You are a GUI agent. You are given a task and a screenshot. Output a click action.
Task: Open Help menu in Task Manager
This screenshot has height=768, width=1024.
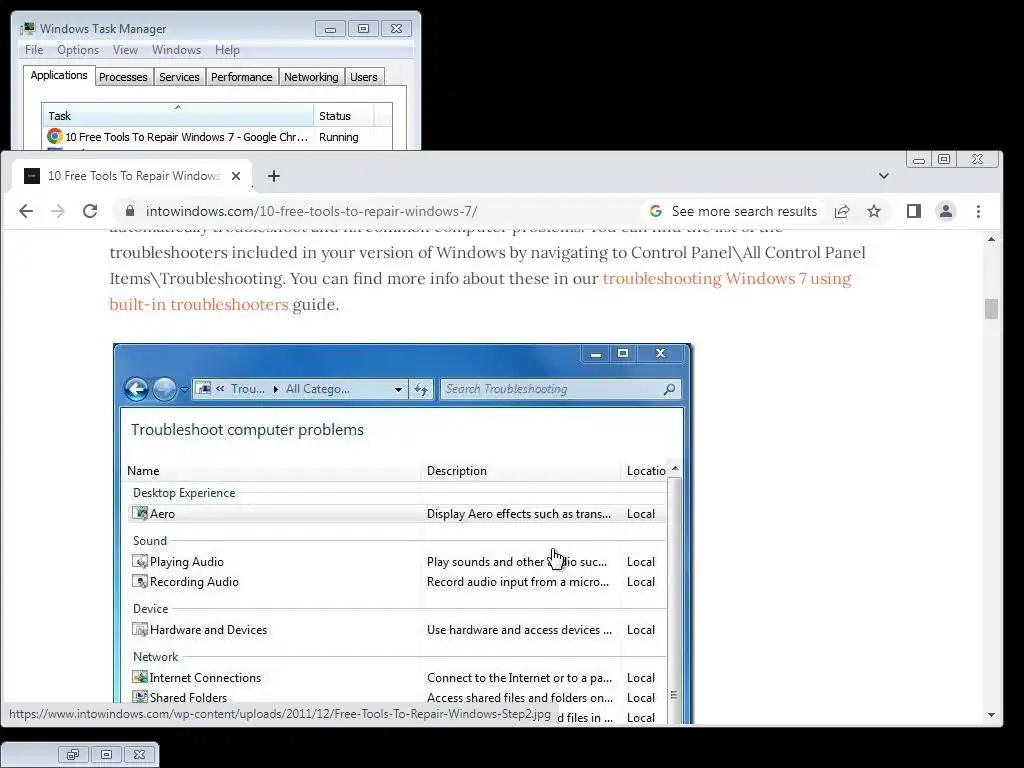[227, 50]
